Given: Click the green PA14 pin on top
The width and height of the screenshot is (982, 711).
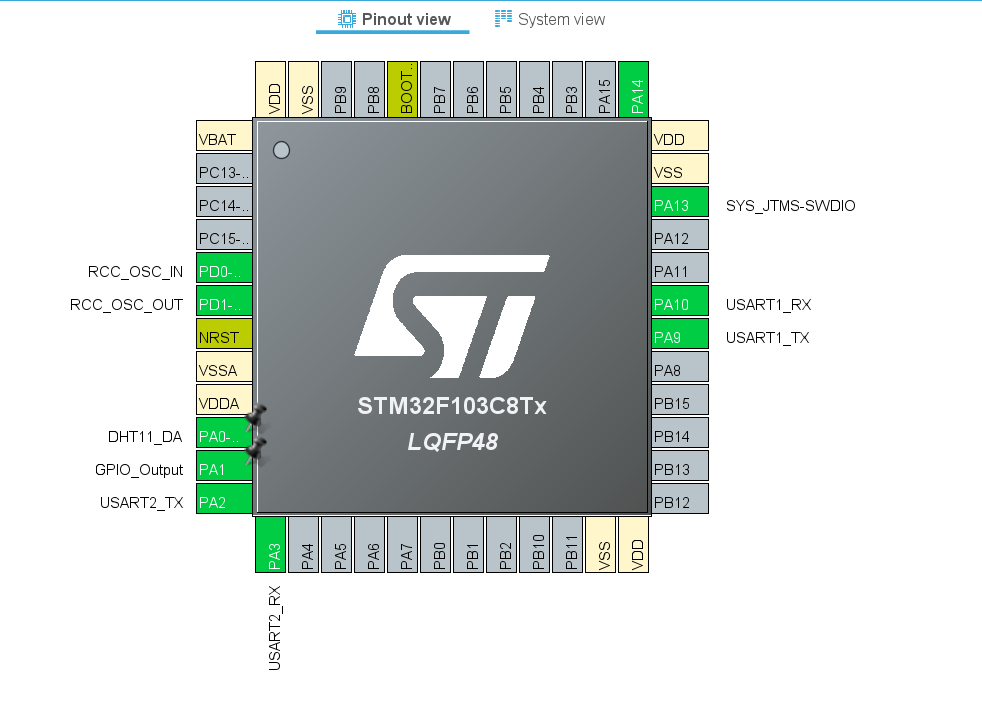Looking at the screenshot, I should 633,89.
